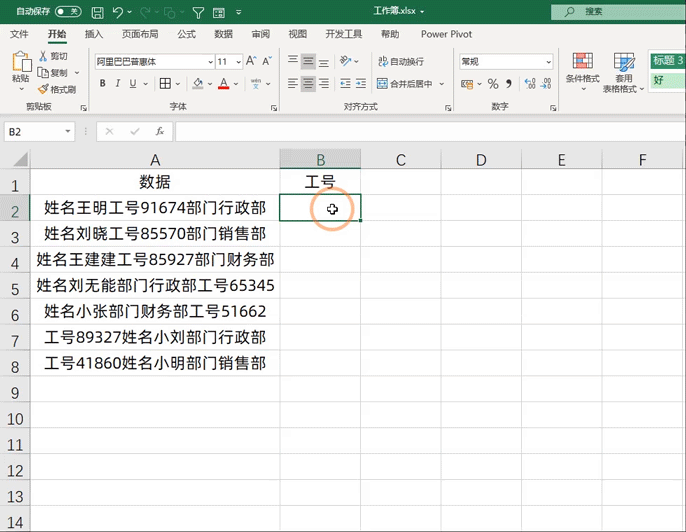Viewport: 686px width, 532px height.
Task: Select the 标题 3 cell style
Action: [668, 60]
